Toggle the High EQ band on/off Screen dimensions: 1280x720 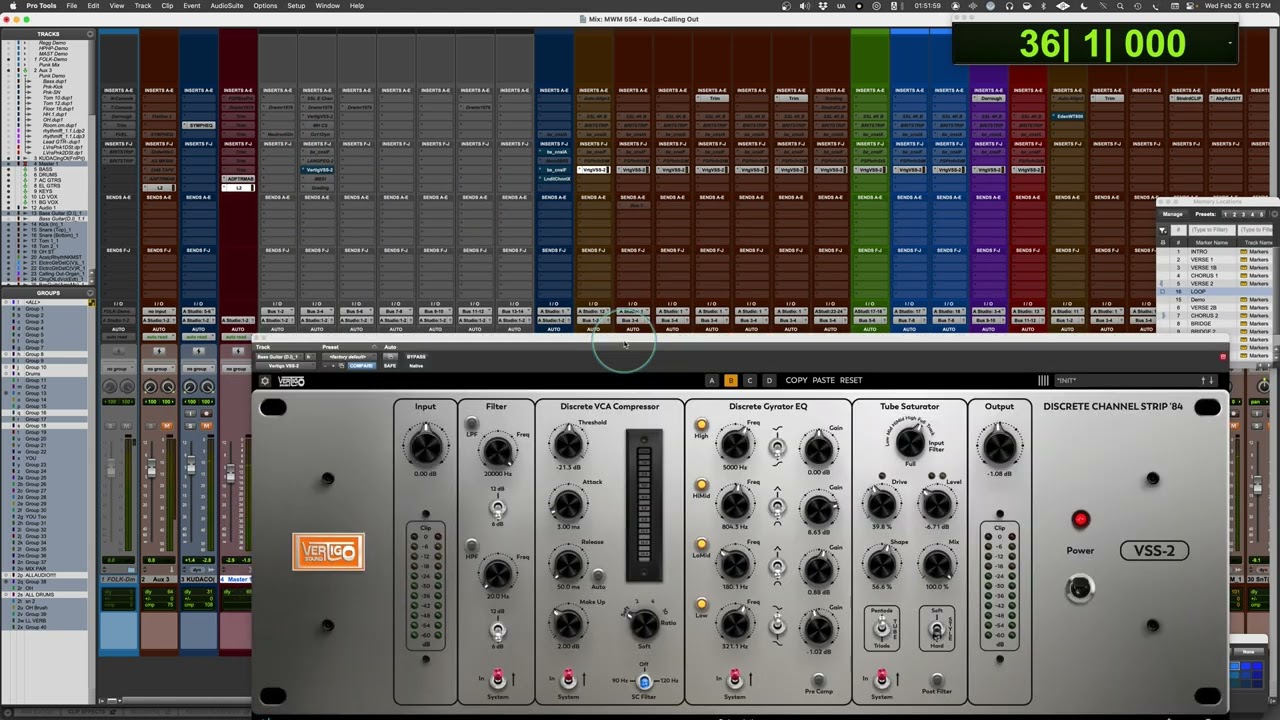click(701, 425)
